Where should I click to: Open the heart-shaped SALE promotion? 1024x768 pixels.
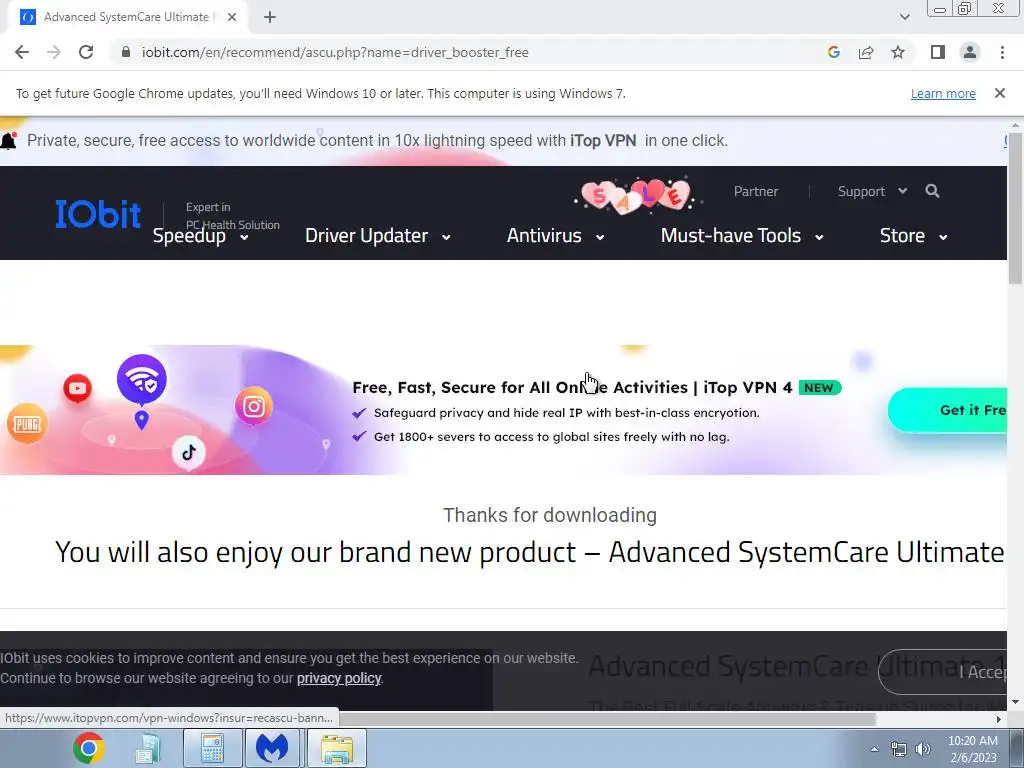(637, 195)
